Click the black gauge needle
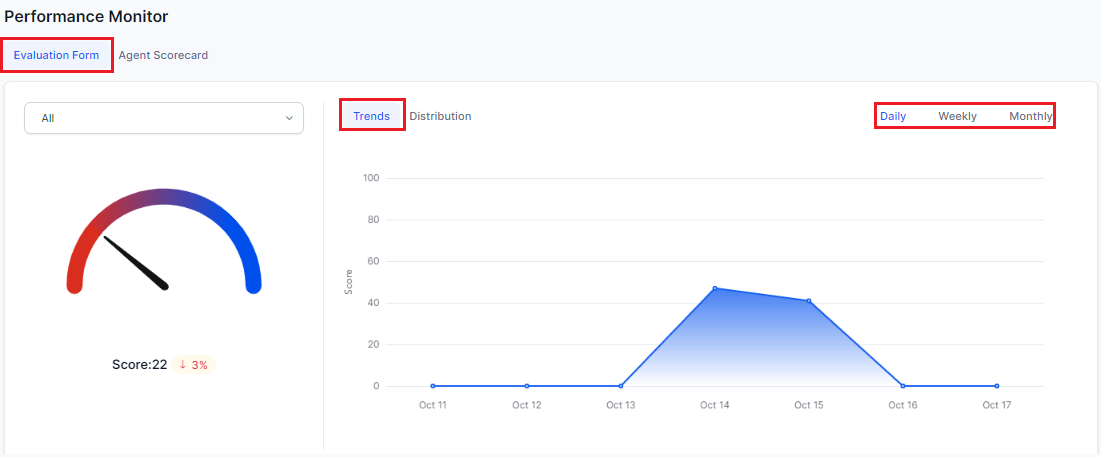 (136, 263)
